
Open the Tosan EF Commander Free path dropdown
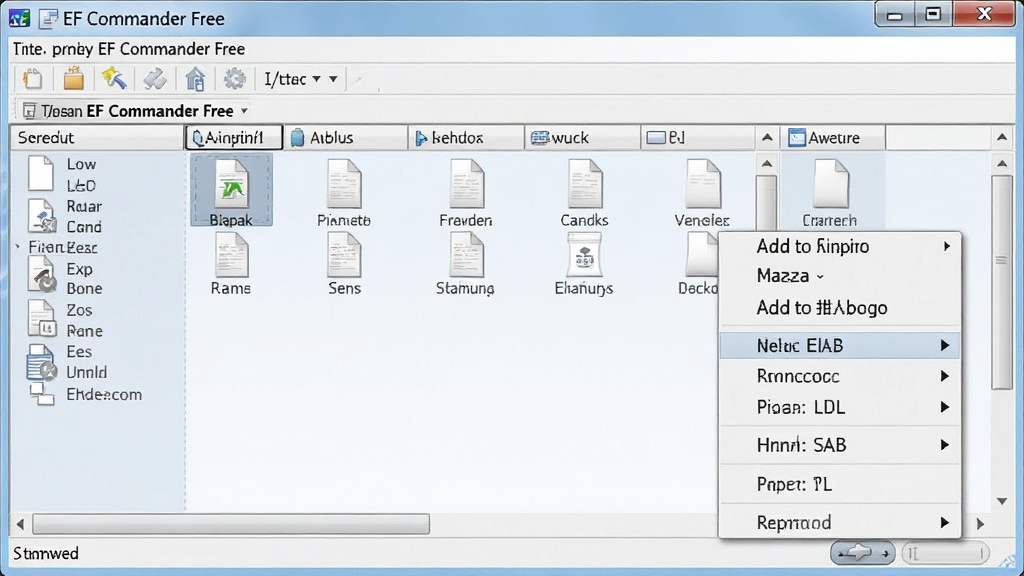244,111
